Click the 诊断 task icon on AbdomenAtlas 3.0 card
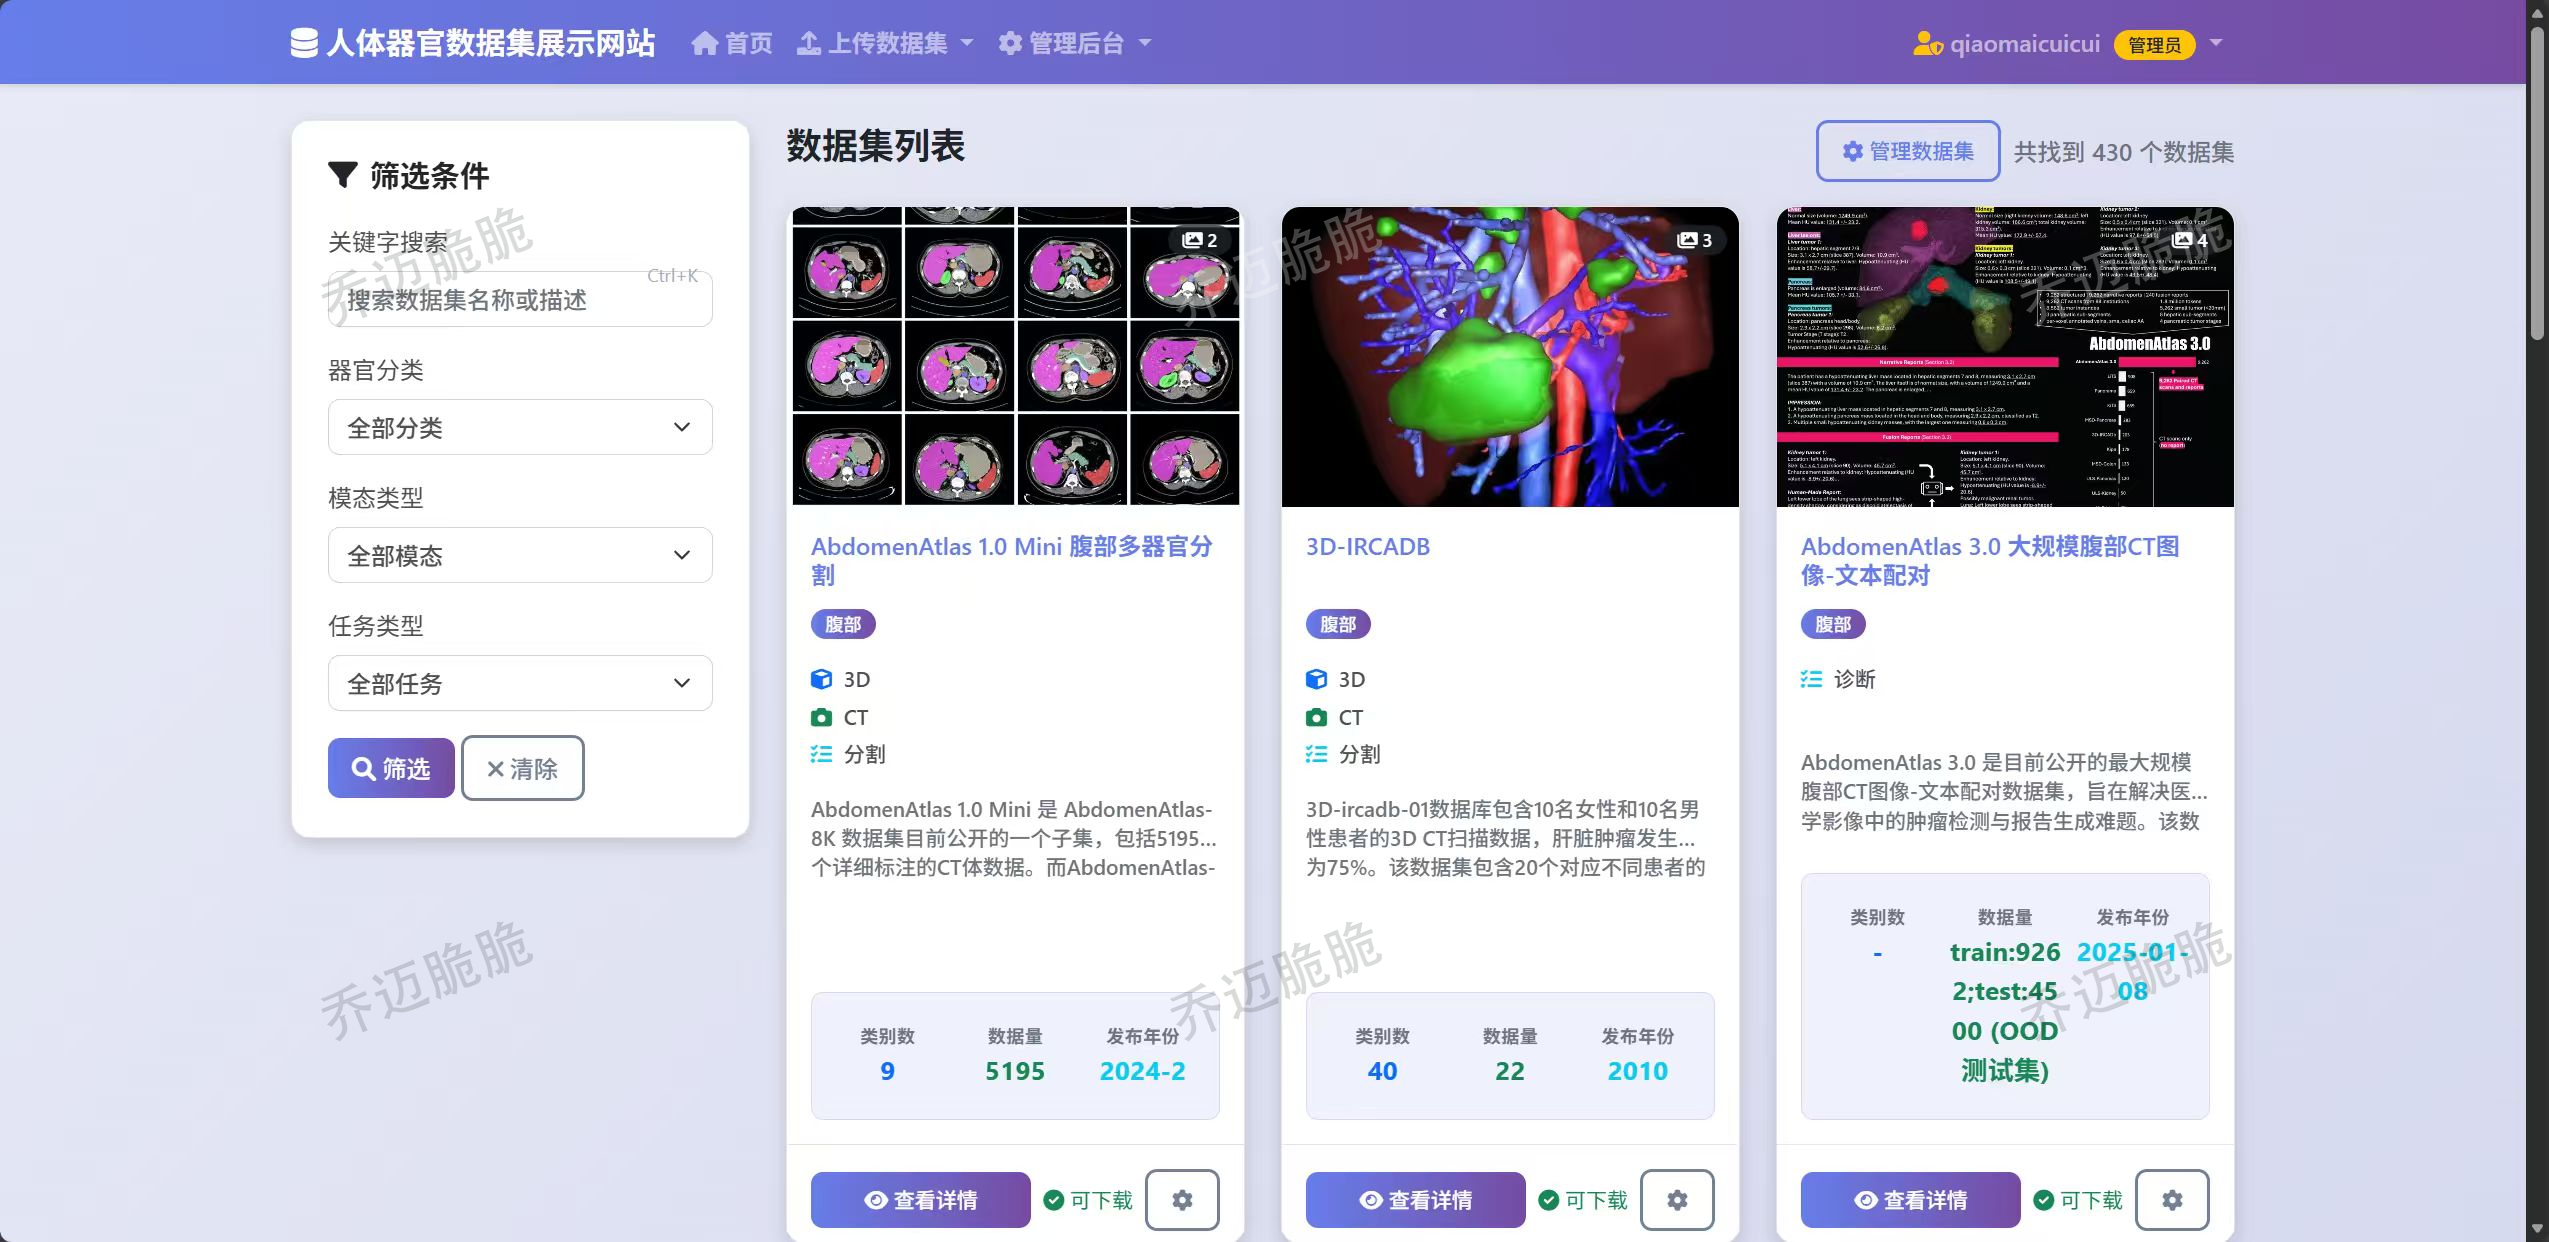The image size is (2549, 1242). [x=1811, y=679]
